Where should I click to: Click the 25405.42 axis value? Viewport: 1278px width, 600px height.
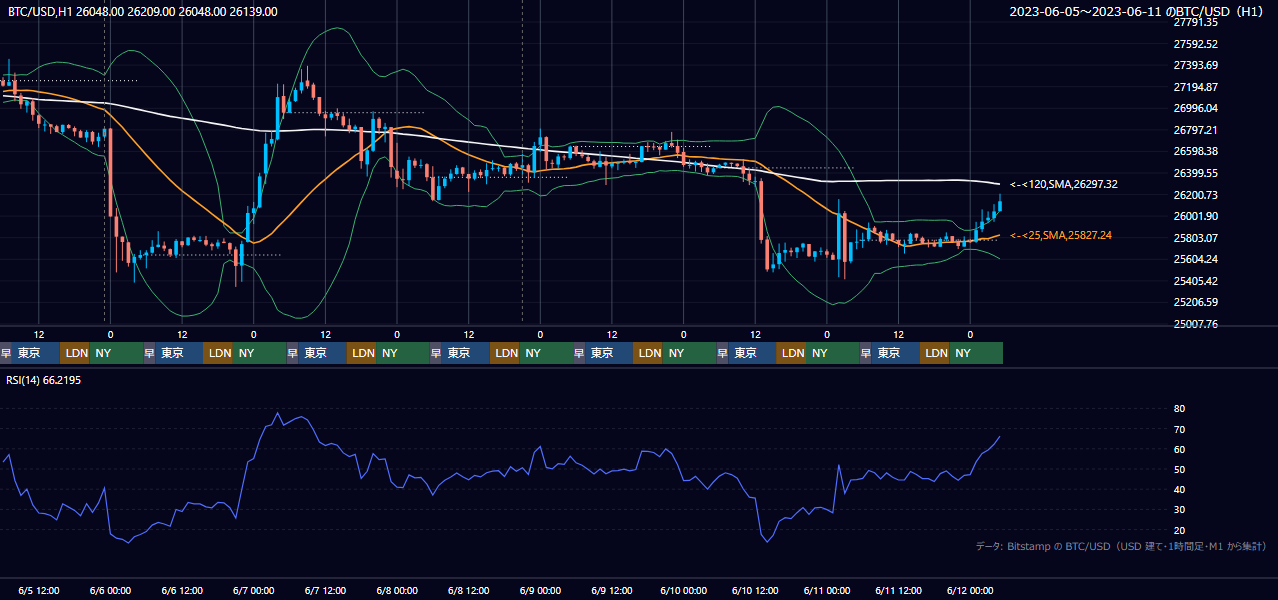pos(1195,281)
